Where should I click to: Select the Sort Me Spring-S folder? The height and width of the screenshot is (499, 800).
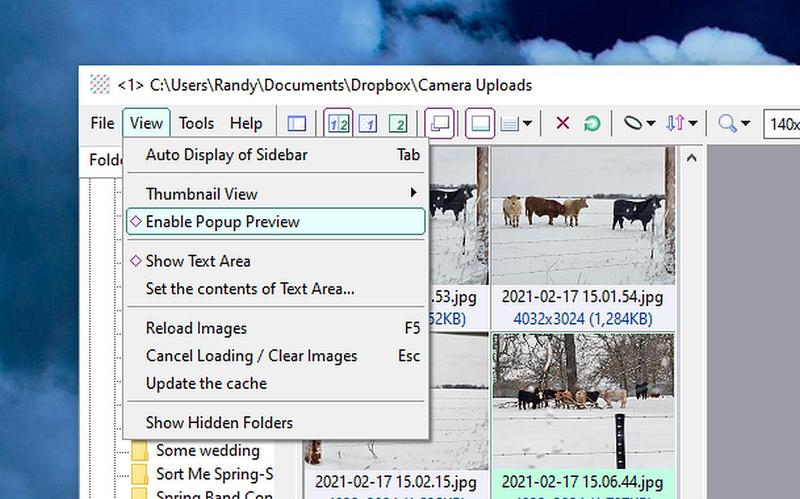214,474
